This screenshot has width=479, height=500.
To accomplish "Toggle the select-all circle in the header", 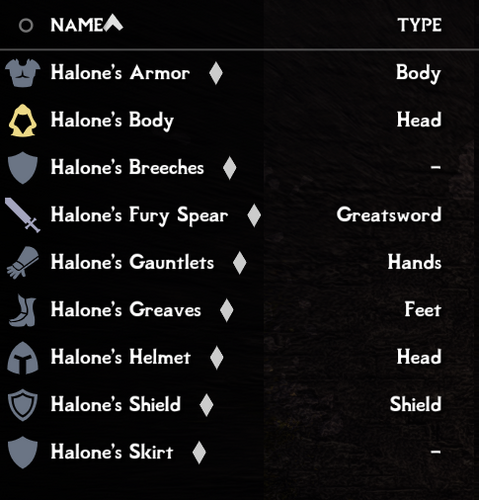I will click(26, 25).
